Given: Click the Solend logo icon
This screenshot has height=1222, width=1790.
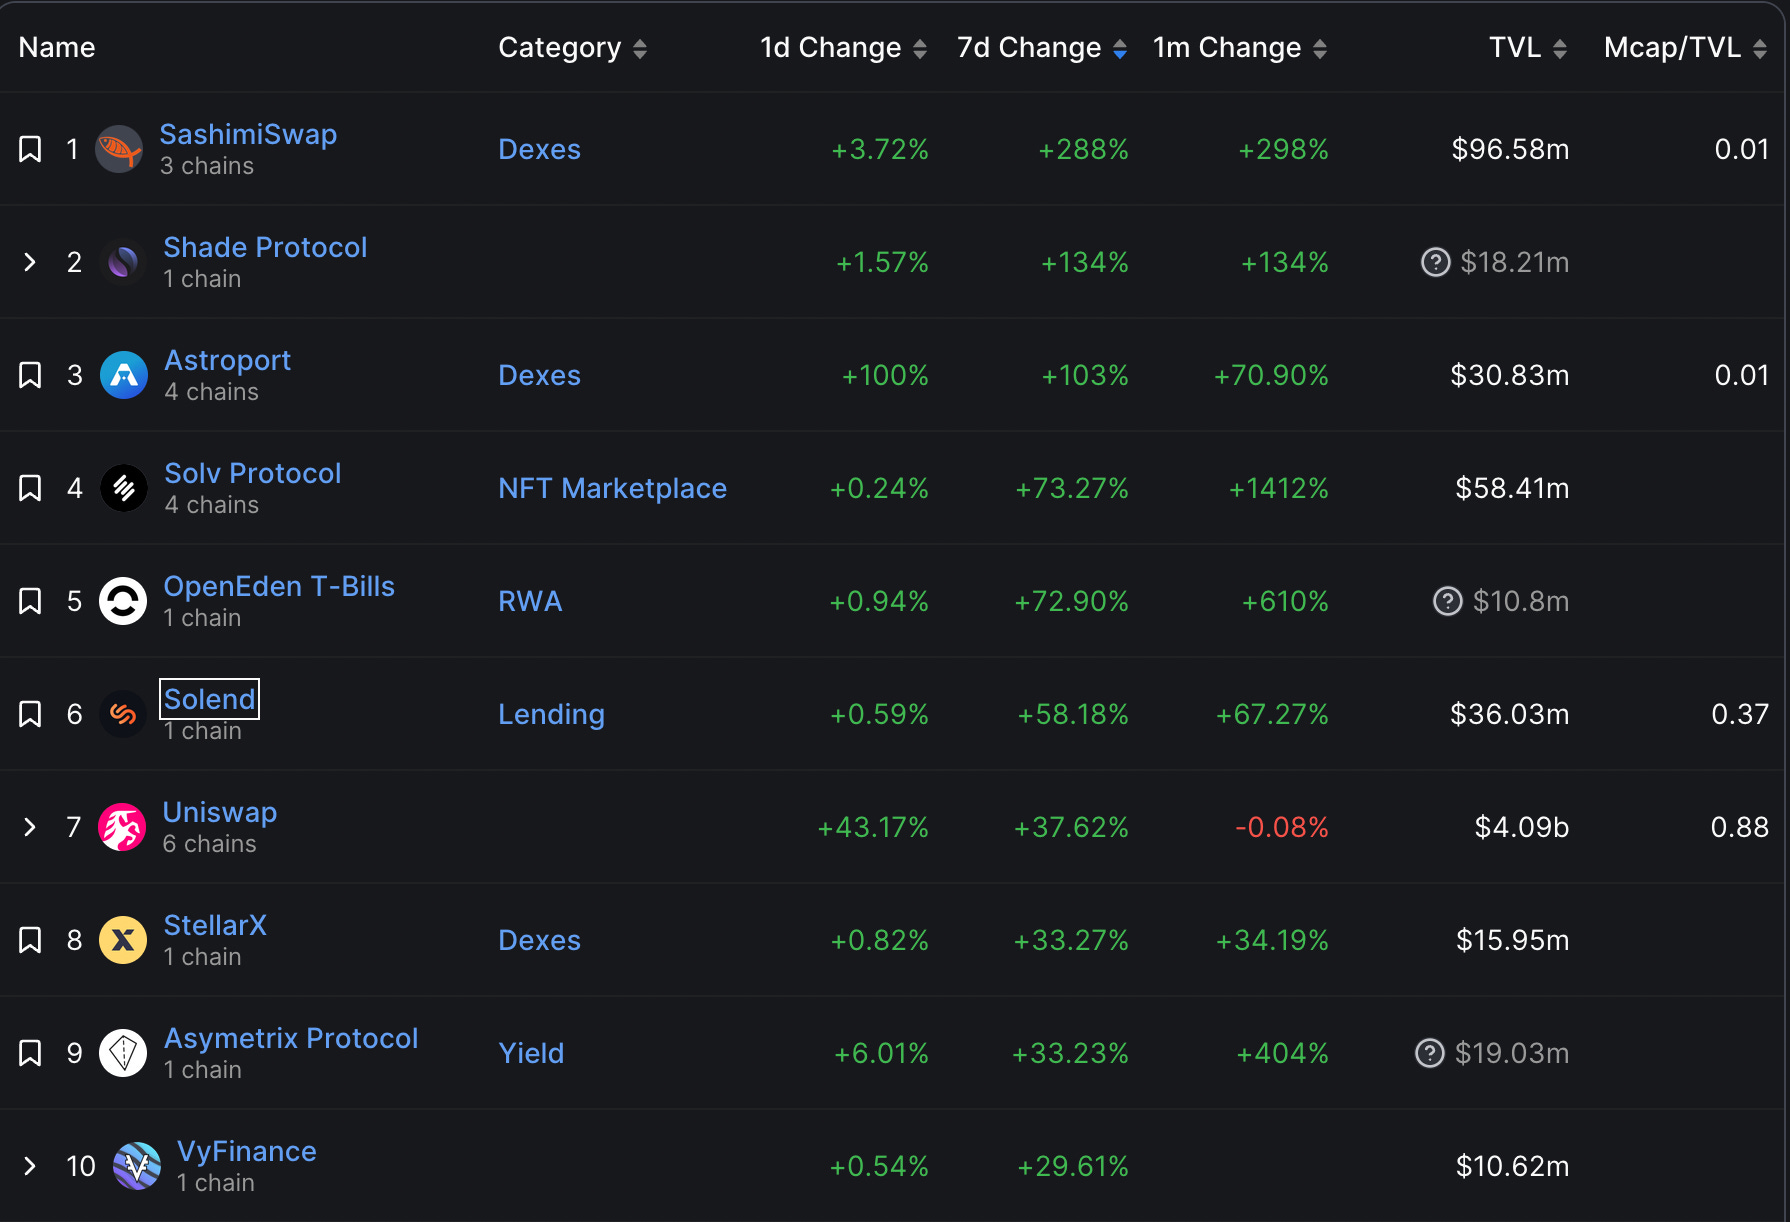Looking at the screenshot, I should click(x=123, y=714).
